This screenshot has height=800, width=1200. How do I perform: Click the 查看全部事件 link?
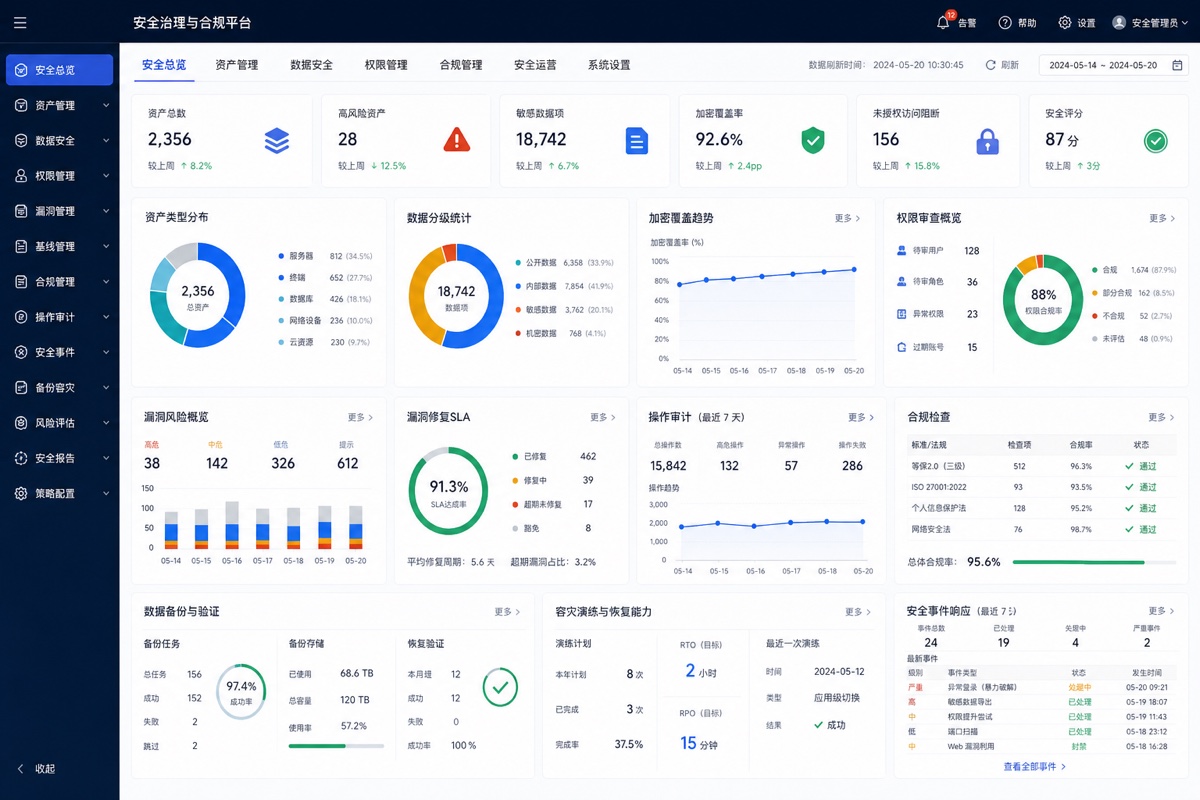click(1035, 767)
